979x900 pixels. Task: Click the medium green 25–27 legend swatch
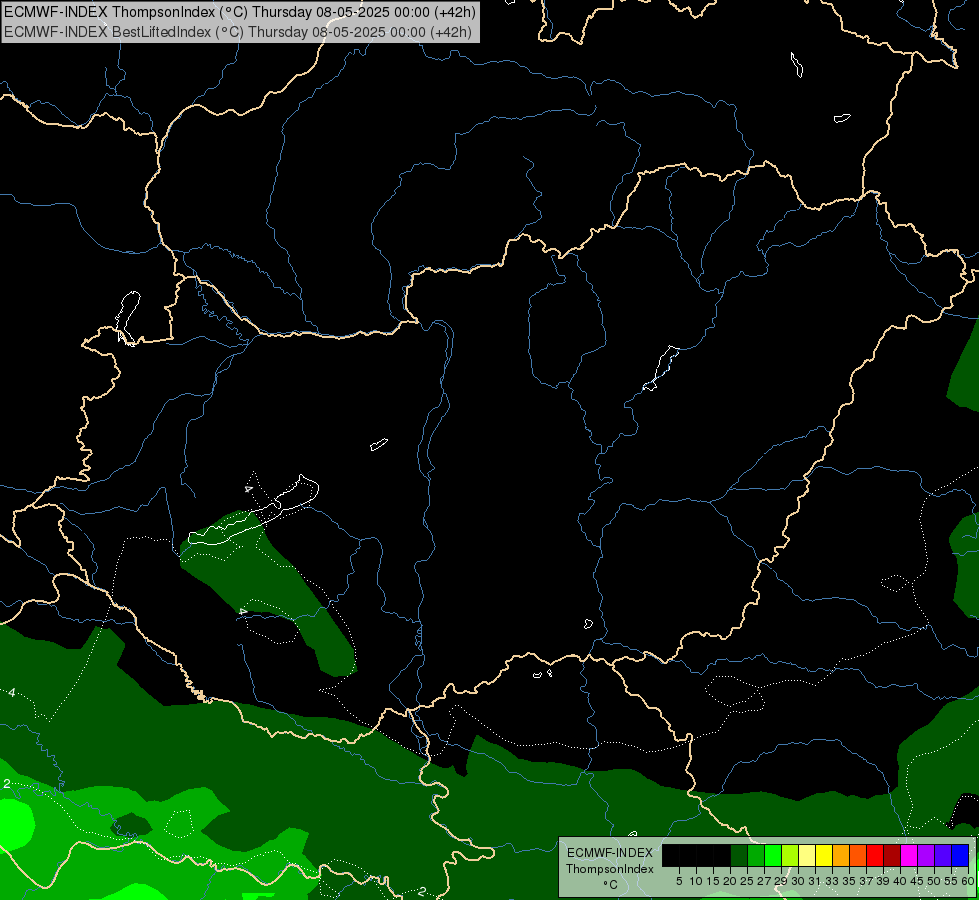point(755,855)
